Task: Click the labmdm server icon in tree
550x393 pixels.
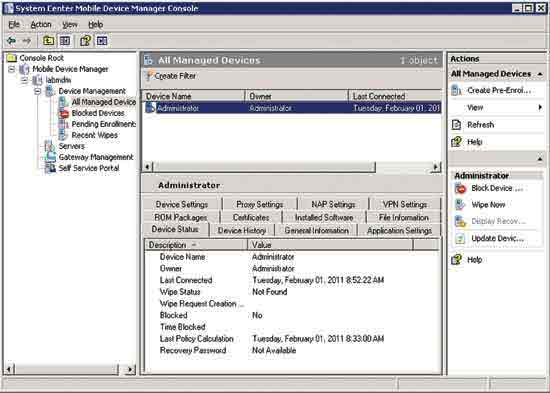Action: 37,80
